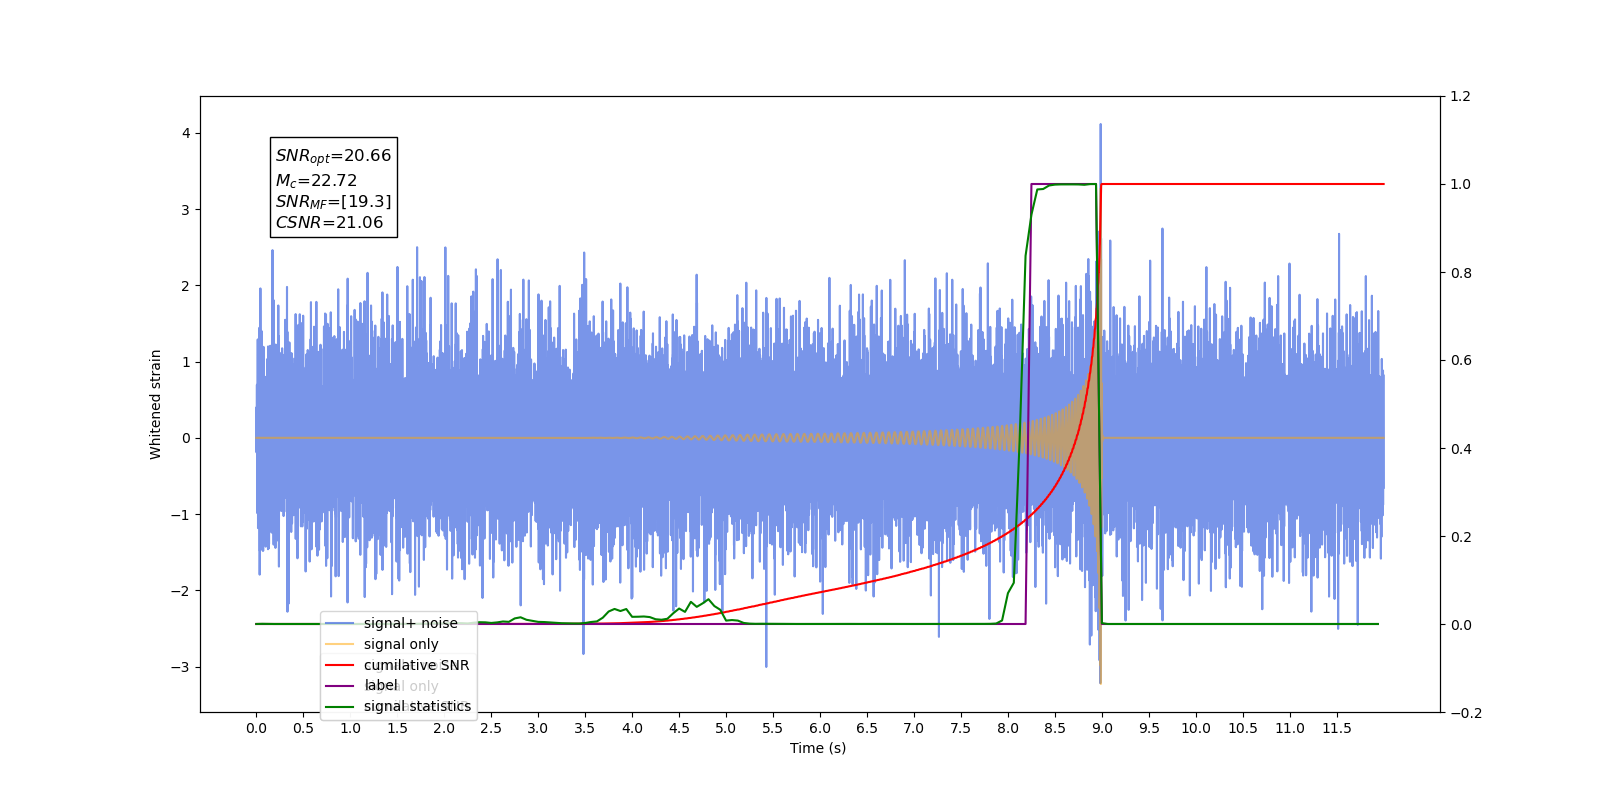This screenshot has height=800, width=1600.
Task: Click the blue legend line swatch for signal+ noise
Action: pos(340,624)
